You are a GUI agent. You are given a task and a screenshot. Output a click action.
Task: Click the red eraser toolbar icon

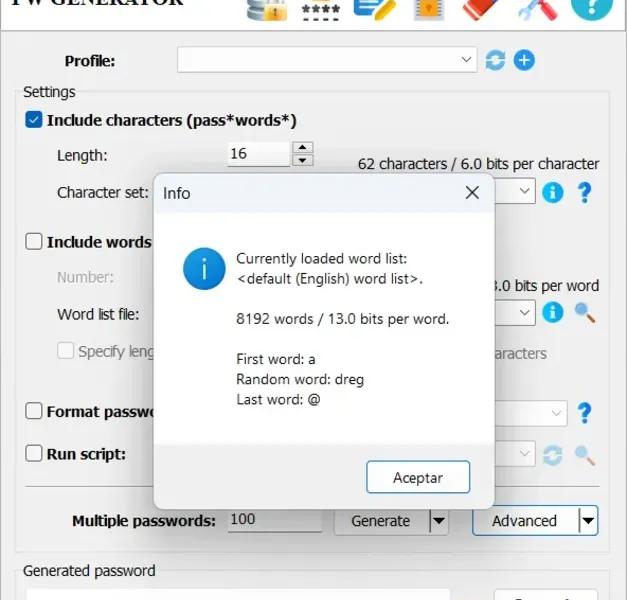(x=480, y=9)
